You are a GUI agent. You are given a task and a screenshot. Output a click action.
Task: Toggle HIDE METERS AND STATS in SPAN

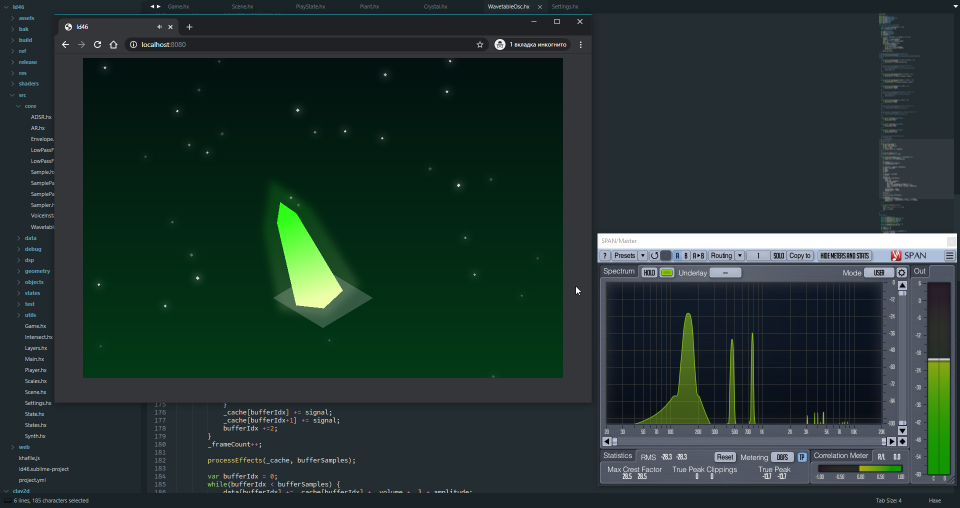(x=845, y=256)
